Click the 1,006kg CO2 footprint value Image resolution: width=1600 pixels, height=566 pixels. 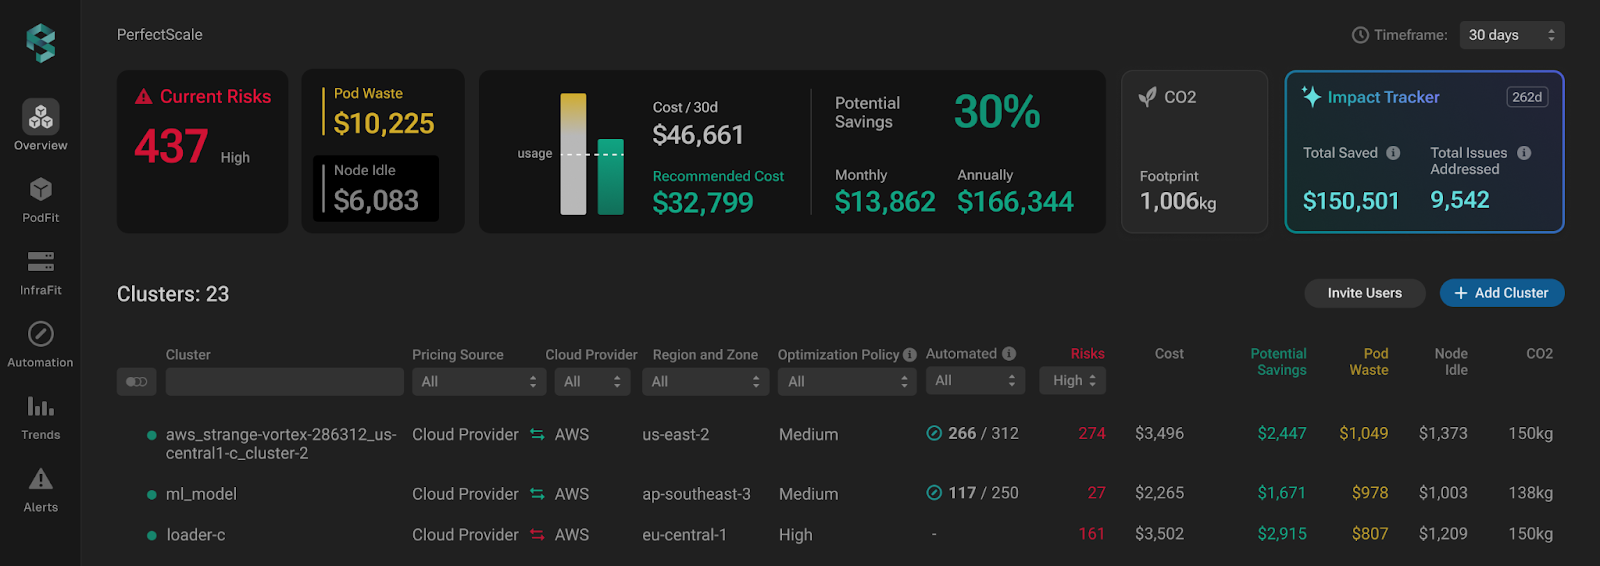pos(1178,202)
